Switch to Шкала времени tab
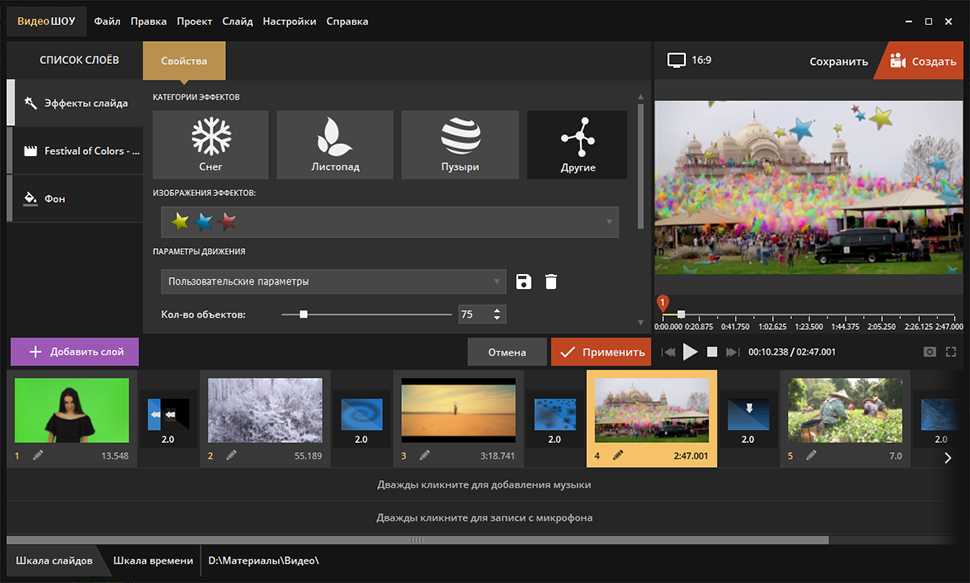970x583 pixels. click(x=153, y=561)
